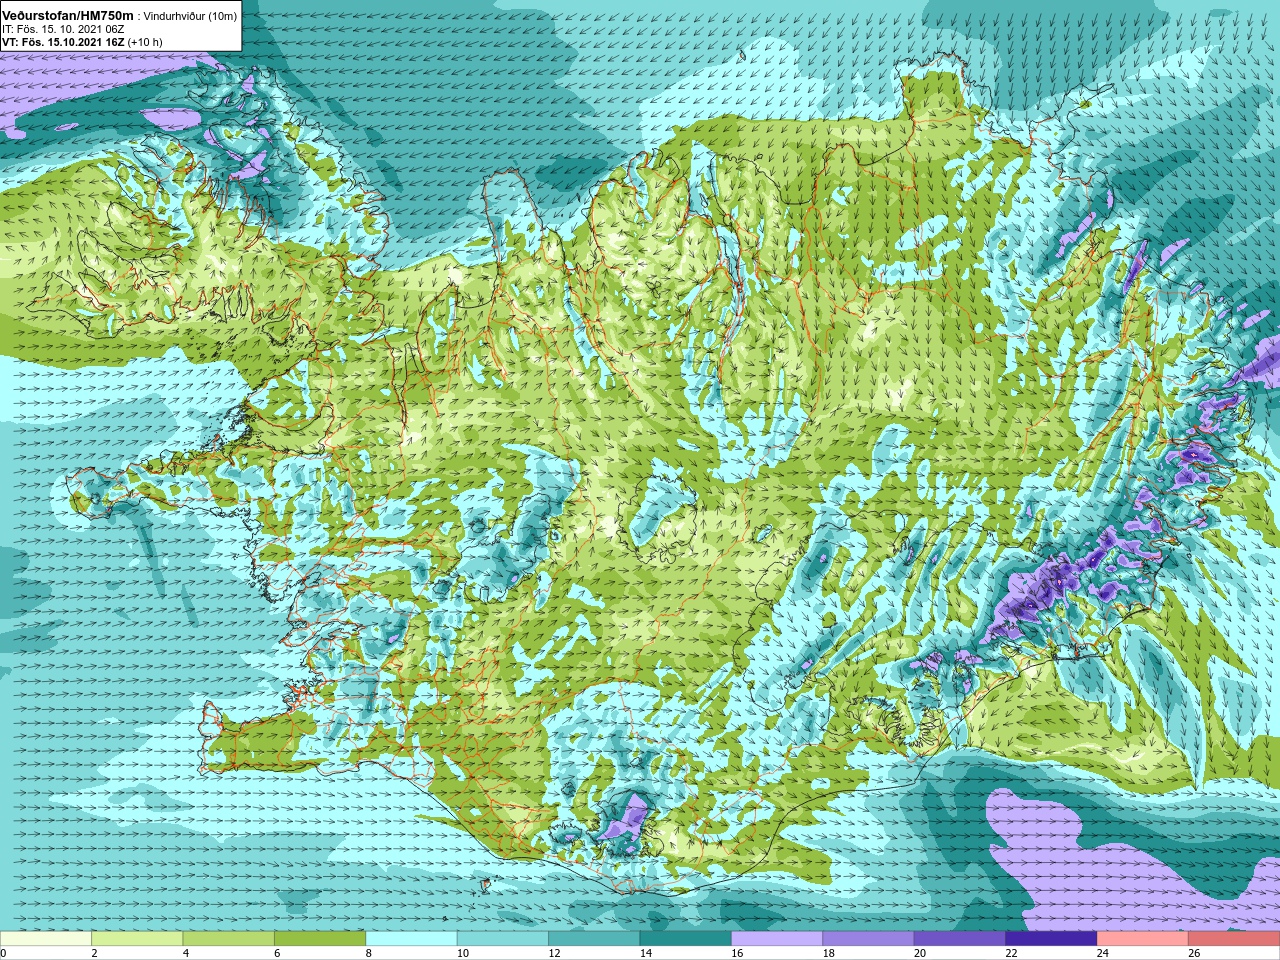Viewport: 1280px width, 960px height.
Task: Click the 22–24 dark indigo legend swatch
Action: [x=1051, y=939]
